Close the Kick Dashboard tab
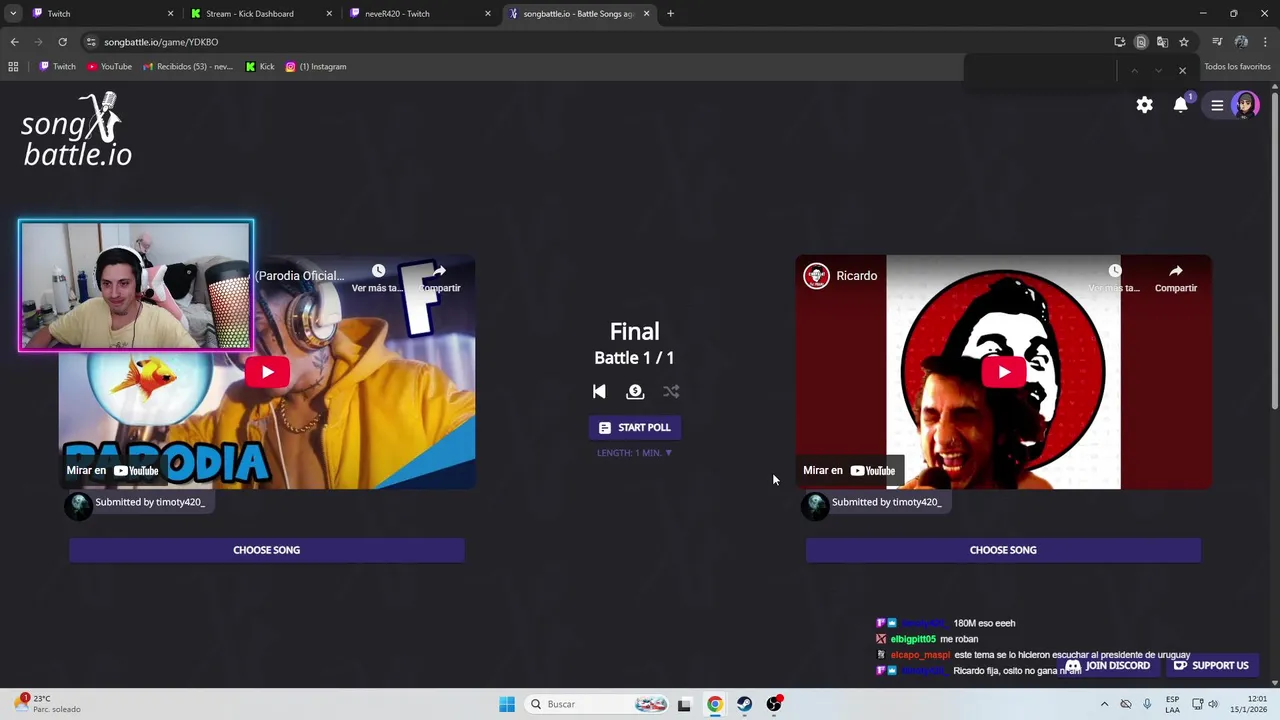The height and width of the screenshot is (720, 1280). (329, 14)
